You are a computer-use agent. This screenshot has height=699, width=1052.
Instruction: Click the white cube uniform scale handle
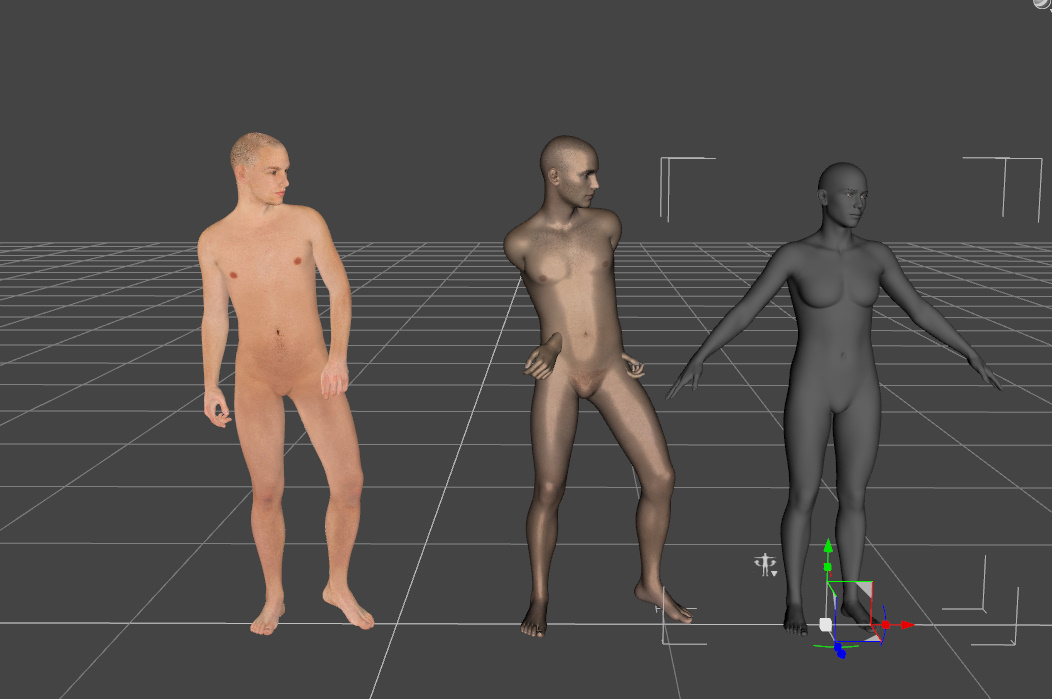click(x=826, y=625)
